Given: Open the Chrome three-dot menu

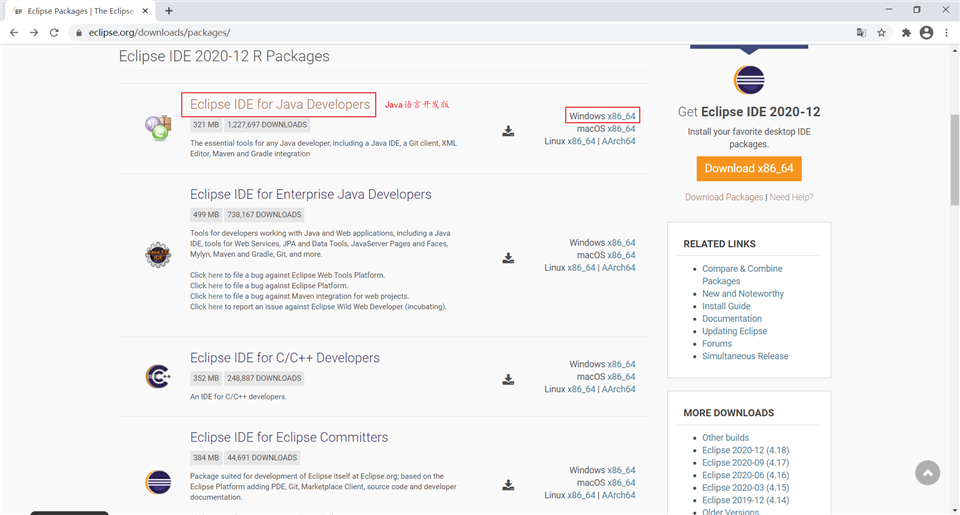Looking at the screenshot, I should pos(947,32).
